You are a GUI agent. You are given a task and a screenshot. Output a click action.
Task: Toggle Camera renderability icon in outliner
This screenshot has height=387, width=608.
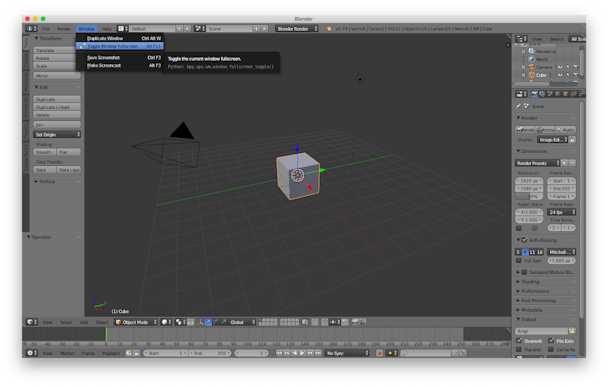click(575, 67)
